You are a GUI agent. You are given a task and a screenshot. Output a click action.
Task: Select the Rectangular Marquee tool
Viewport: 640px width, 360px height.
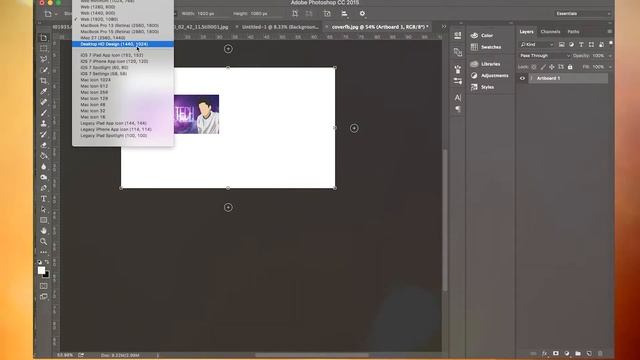[44, 48]
